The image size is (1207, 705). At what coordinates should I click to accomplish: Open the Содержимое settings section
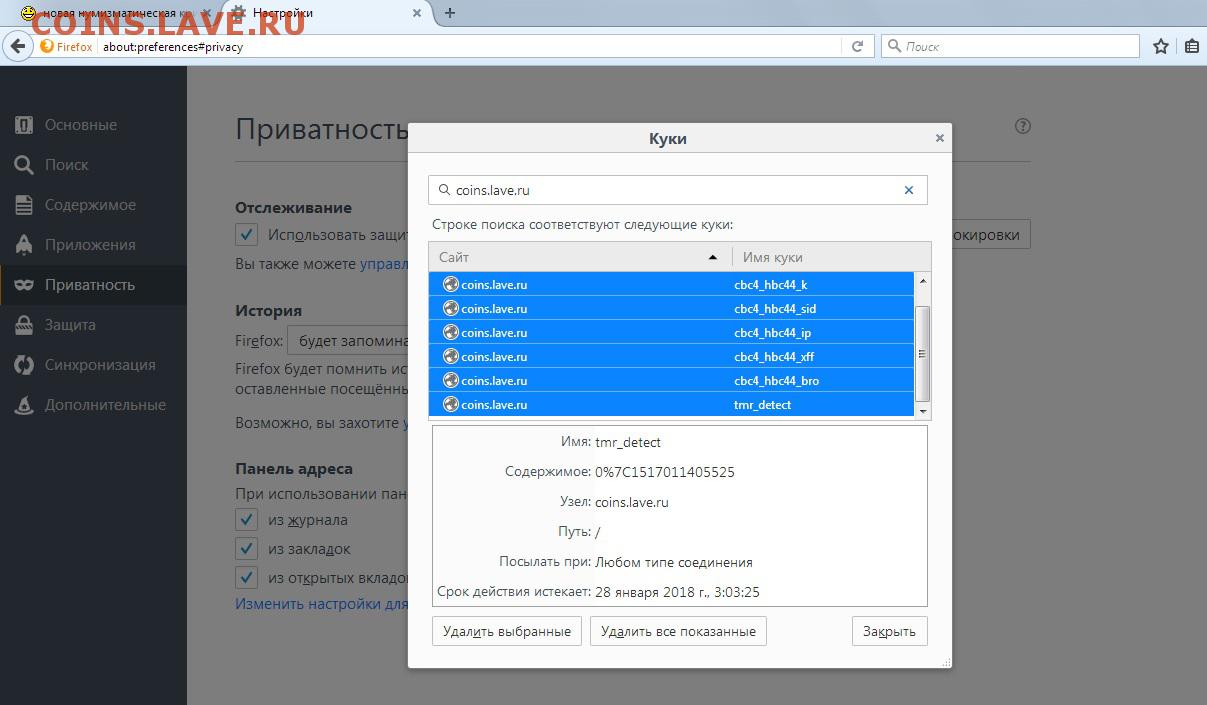pos(93,205)
